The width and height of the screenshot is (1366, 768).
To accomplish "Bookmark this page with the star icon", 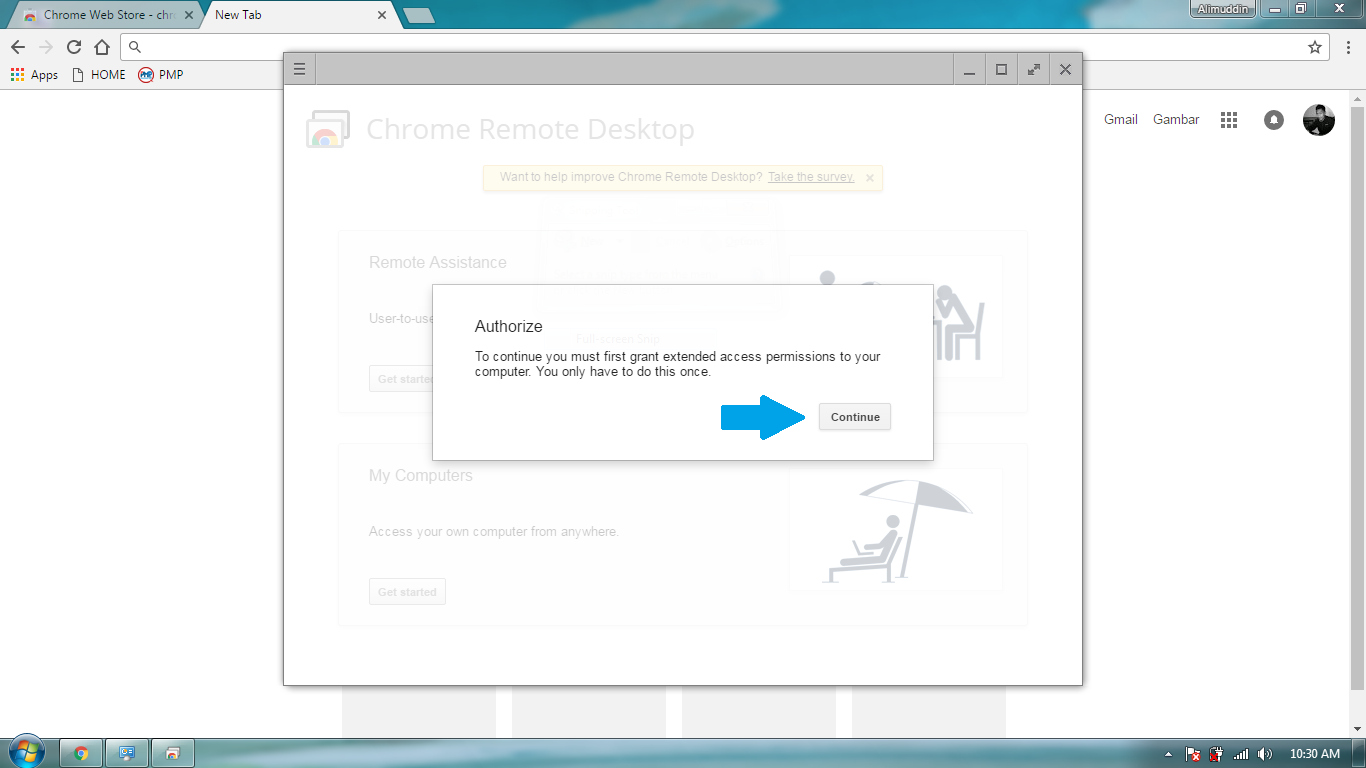I will pyautogui.click(x=1315, y=47).
